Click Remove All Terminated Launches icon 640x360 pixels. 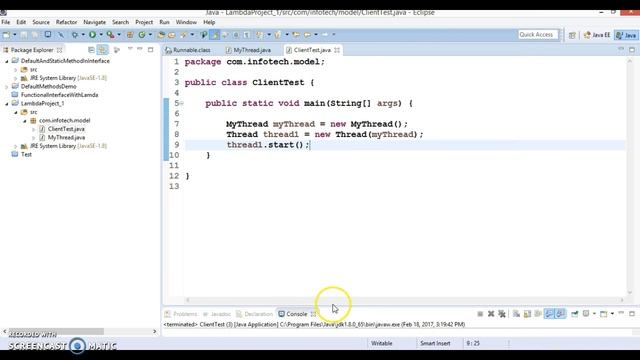click(502, 314)
